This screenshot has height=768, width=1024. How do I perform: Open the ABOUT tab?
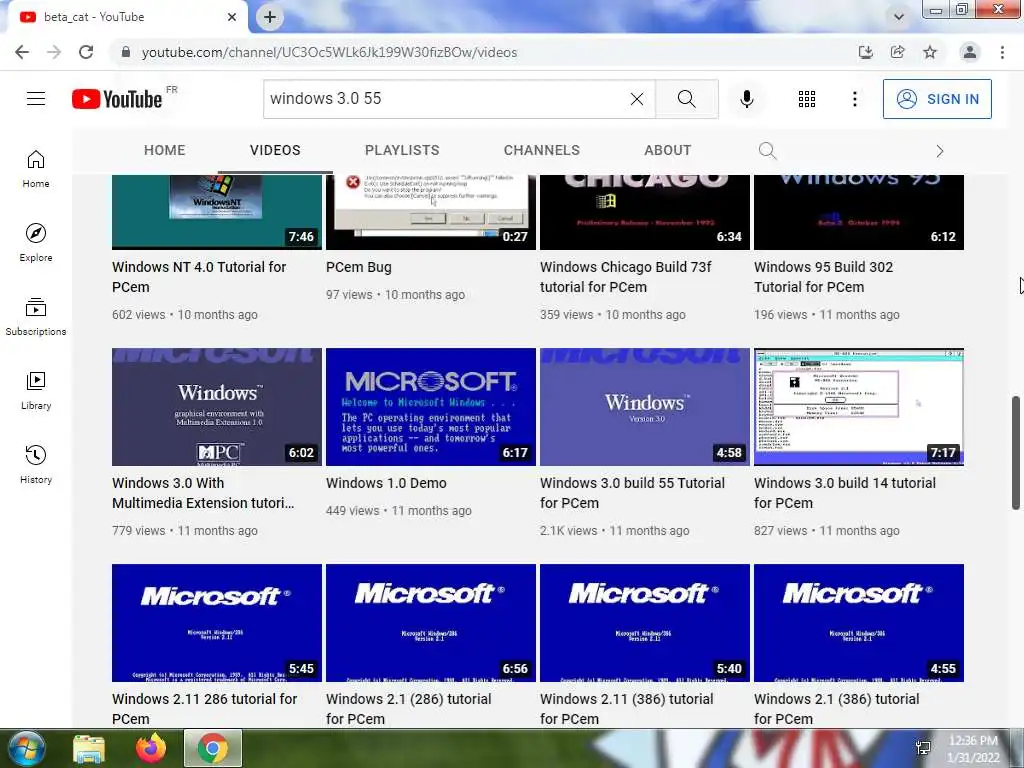pos(667,150)
